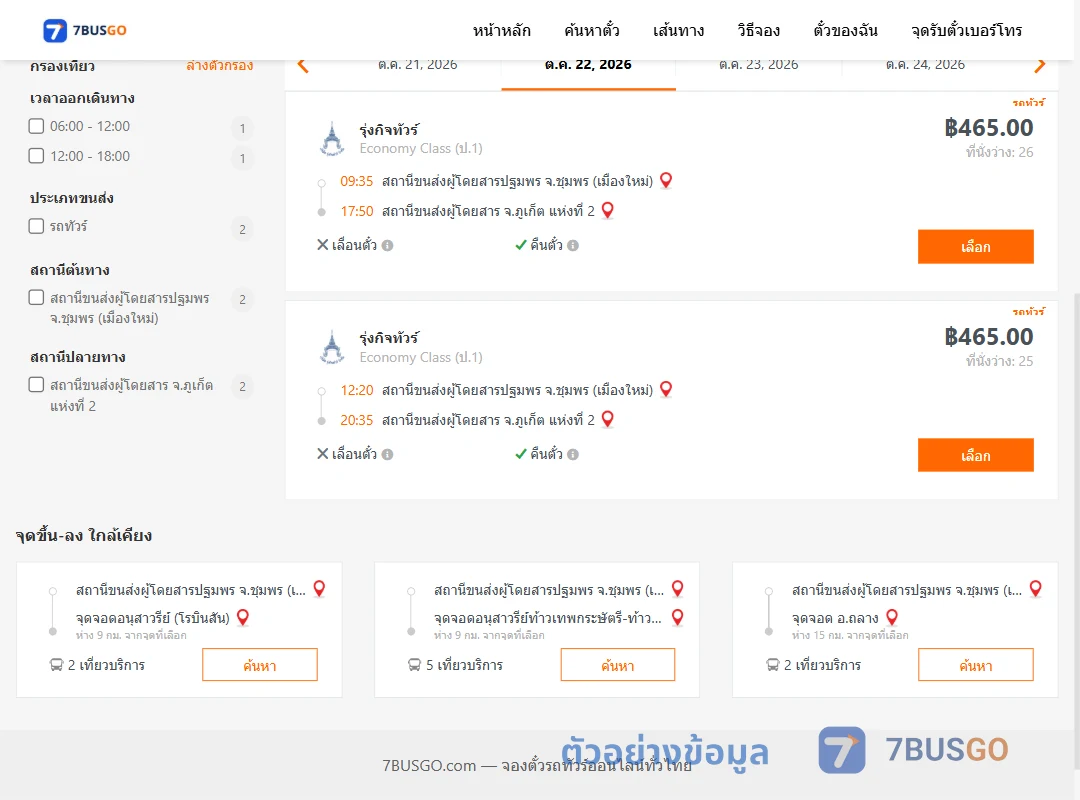Select the 12:20 trip with เลือก button
This screenshot has height=800, width=1080.
click(x=975, y=455)
